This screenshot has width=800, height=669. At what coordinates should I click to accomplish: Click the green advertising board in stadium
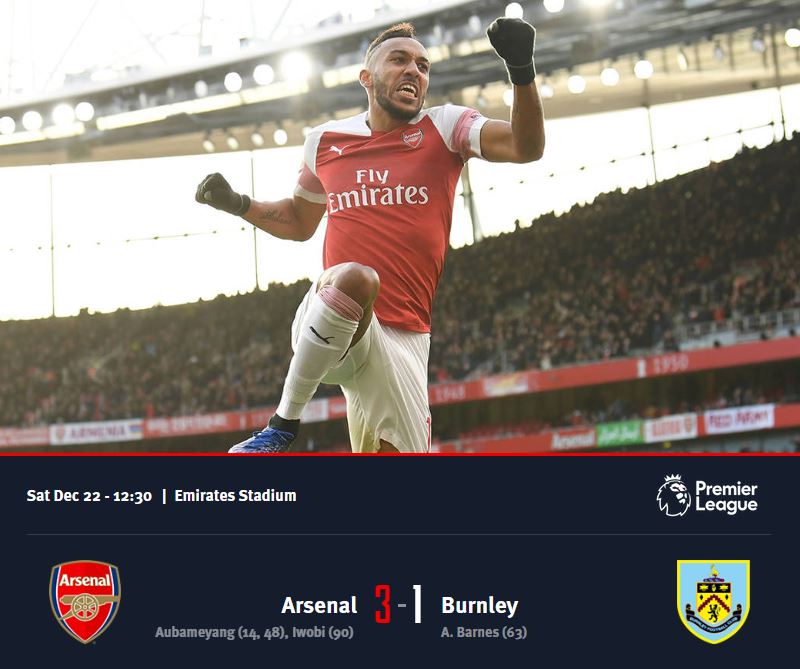pos(619,433)
